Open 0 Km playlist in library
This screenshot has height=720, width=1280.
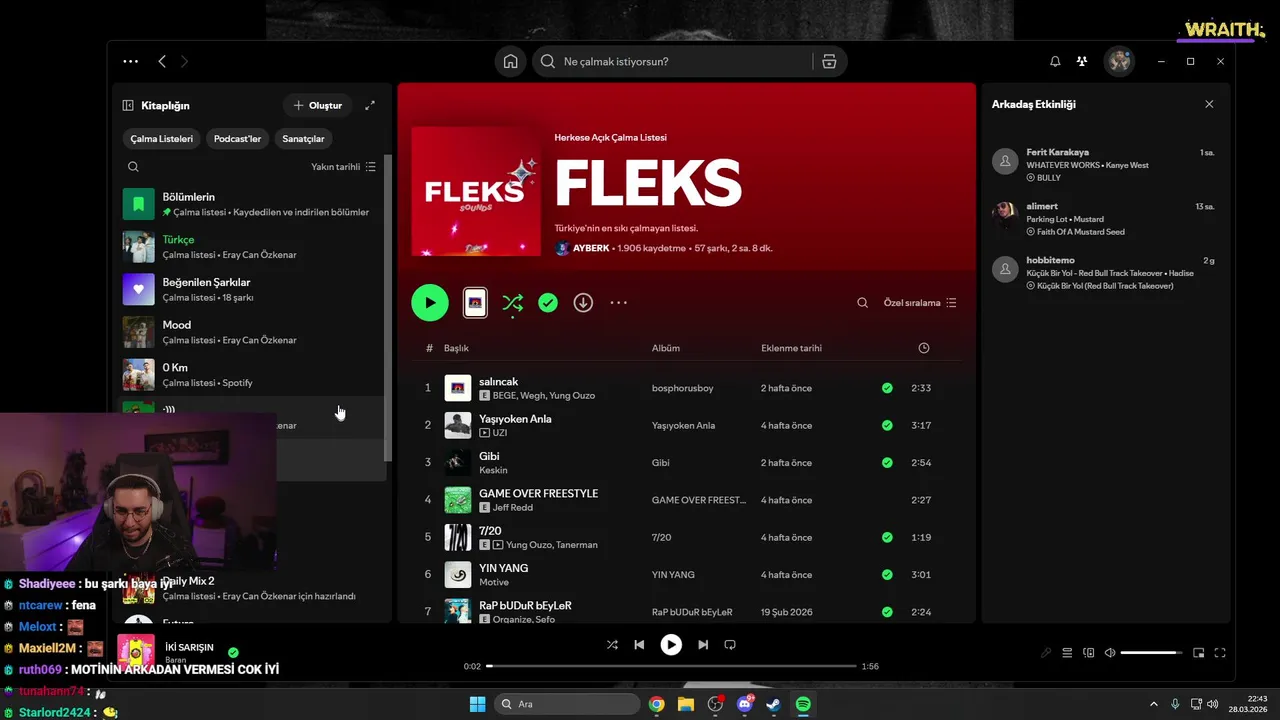tap(250, 375)
